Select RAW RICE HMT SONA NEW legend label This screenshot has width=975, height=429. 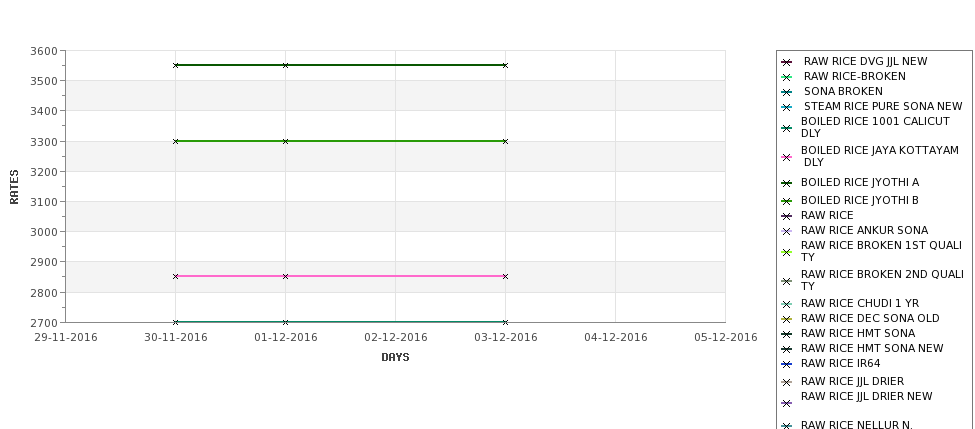(872, 349)
